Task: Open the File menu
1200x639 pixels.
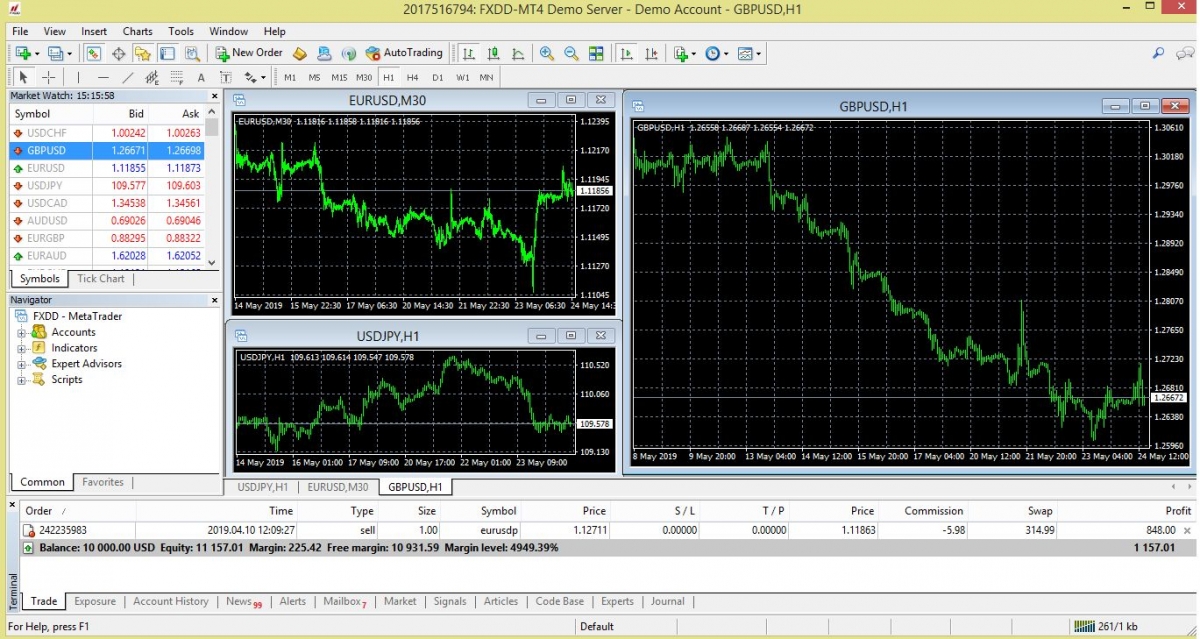Action: click(x=20, y=32)
